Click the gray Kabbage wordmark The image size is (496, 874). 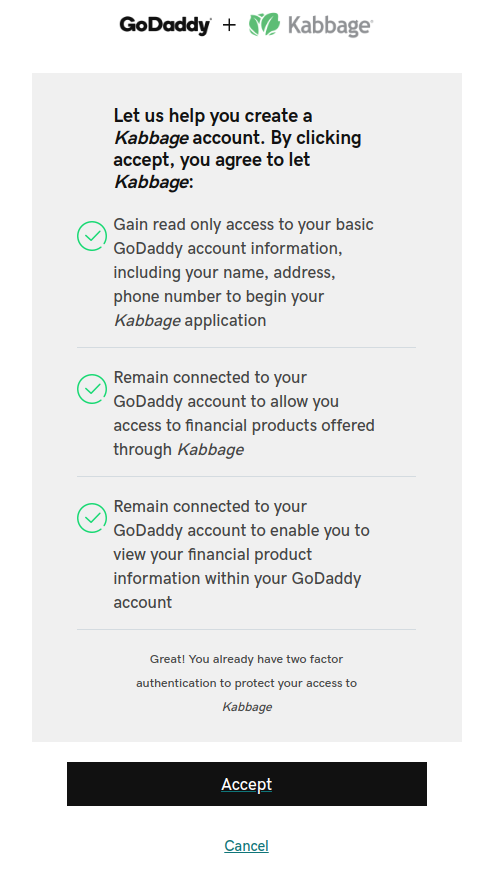tap(330, 26)
